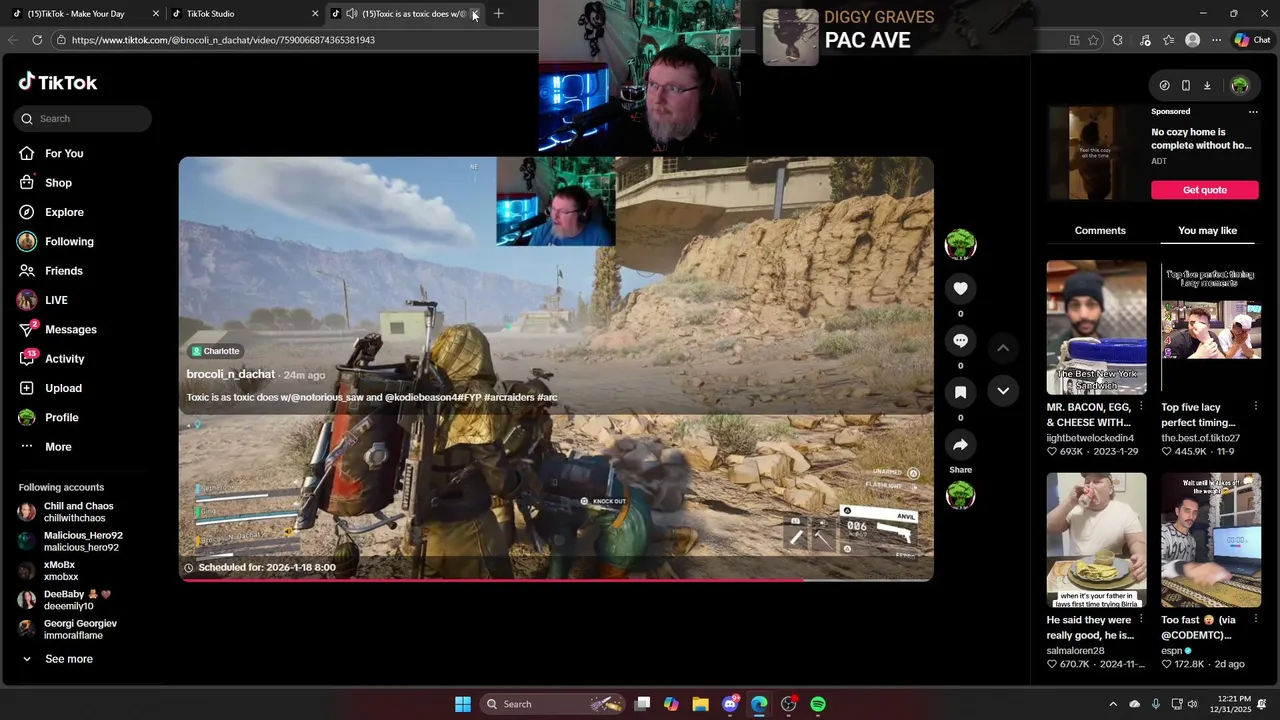Like the video with heart icon

point(960,288)
